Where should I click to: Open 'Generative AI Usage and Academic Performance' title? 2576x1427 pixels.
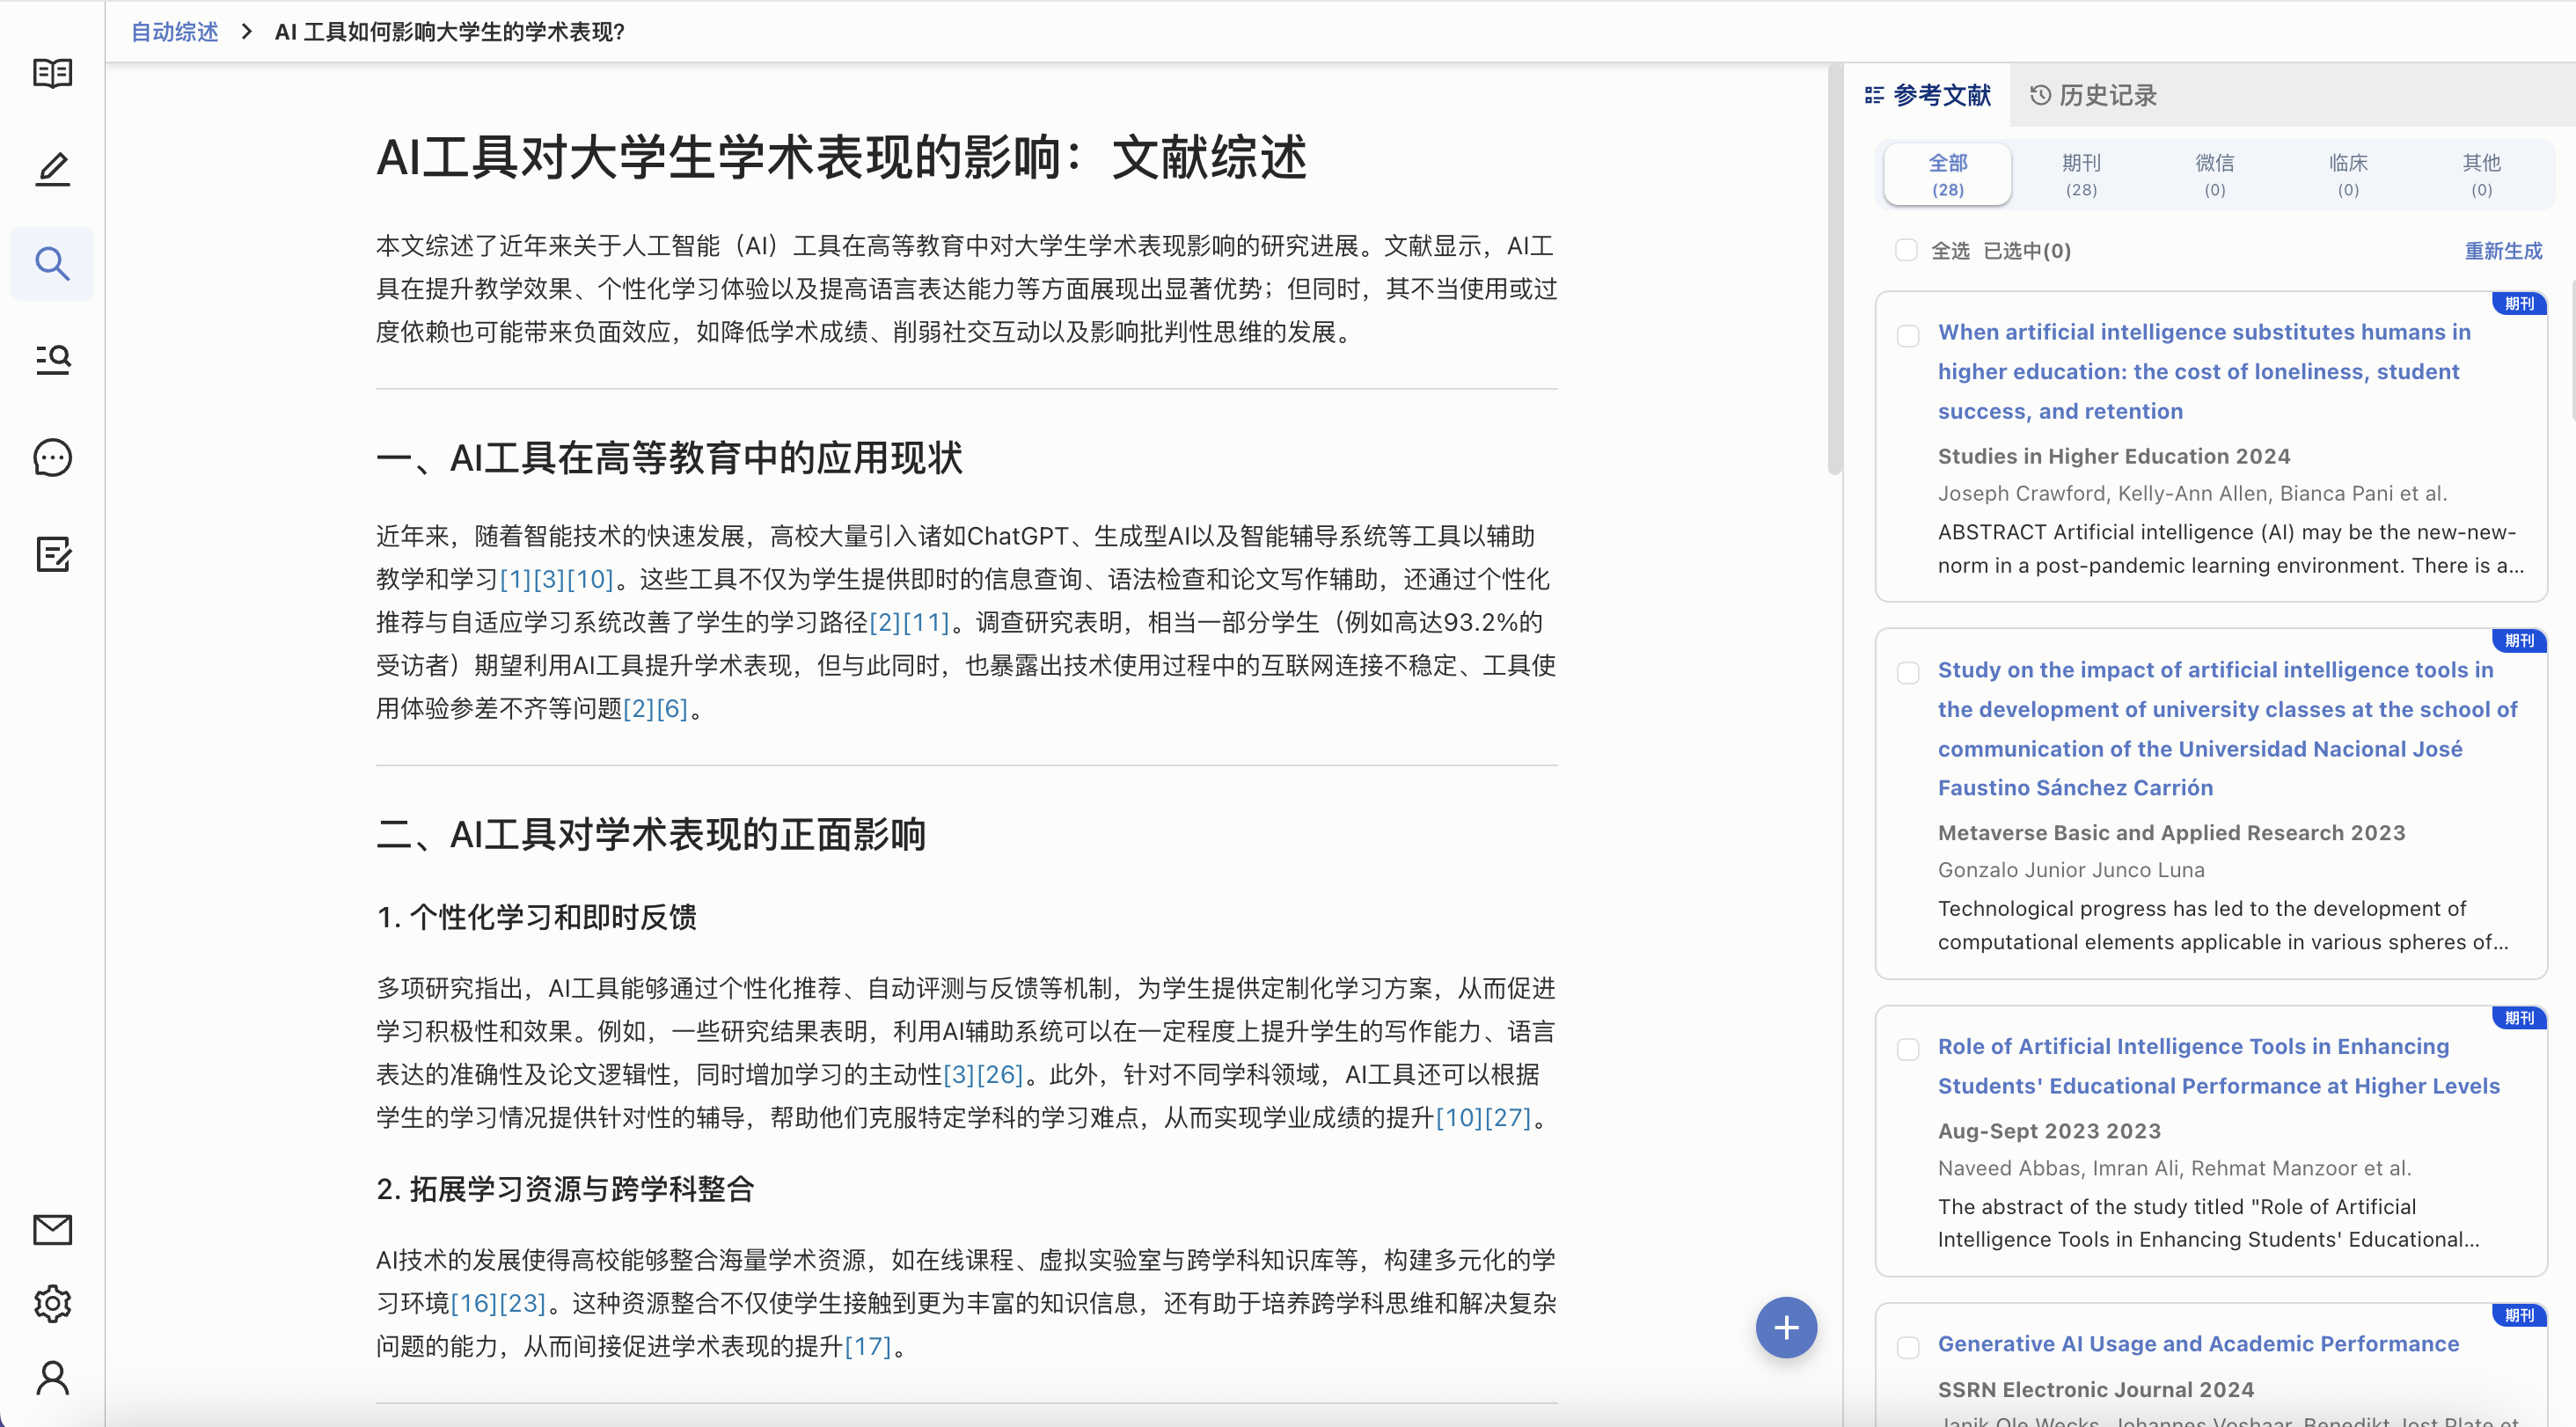(2198, 1343)
